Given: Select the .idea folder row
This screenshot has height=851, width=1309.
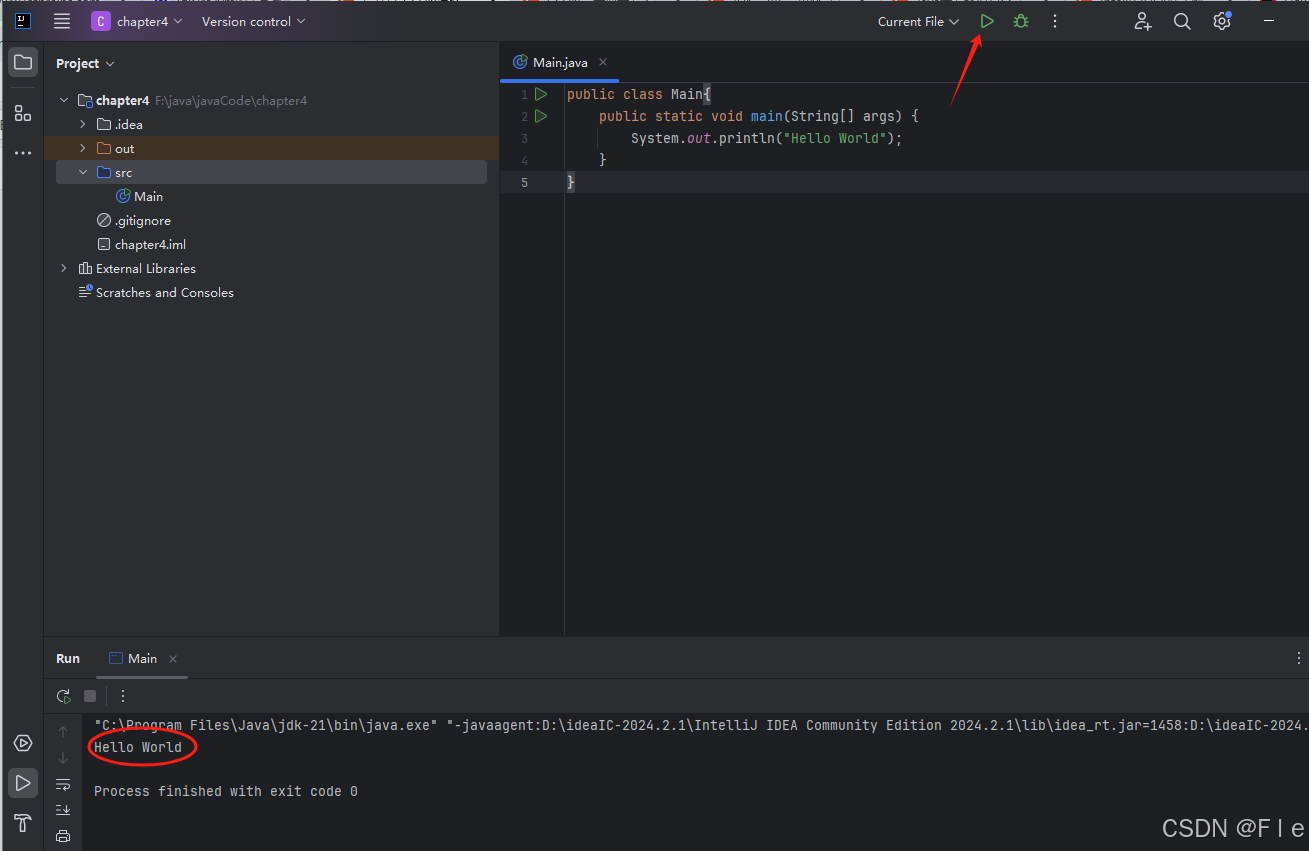Looking at the screenshot, I should [x=271, y=124].
